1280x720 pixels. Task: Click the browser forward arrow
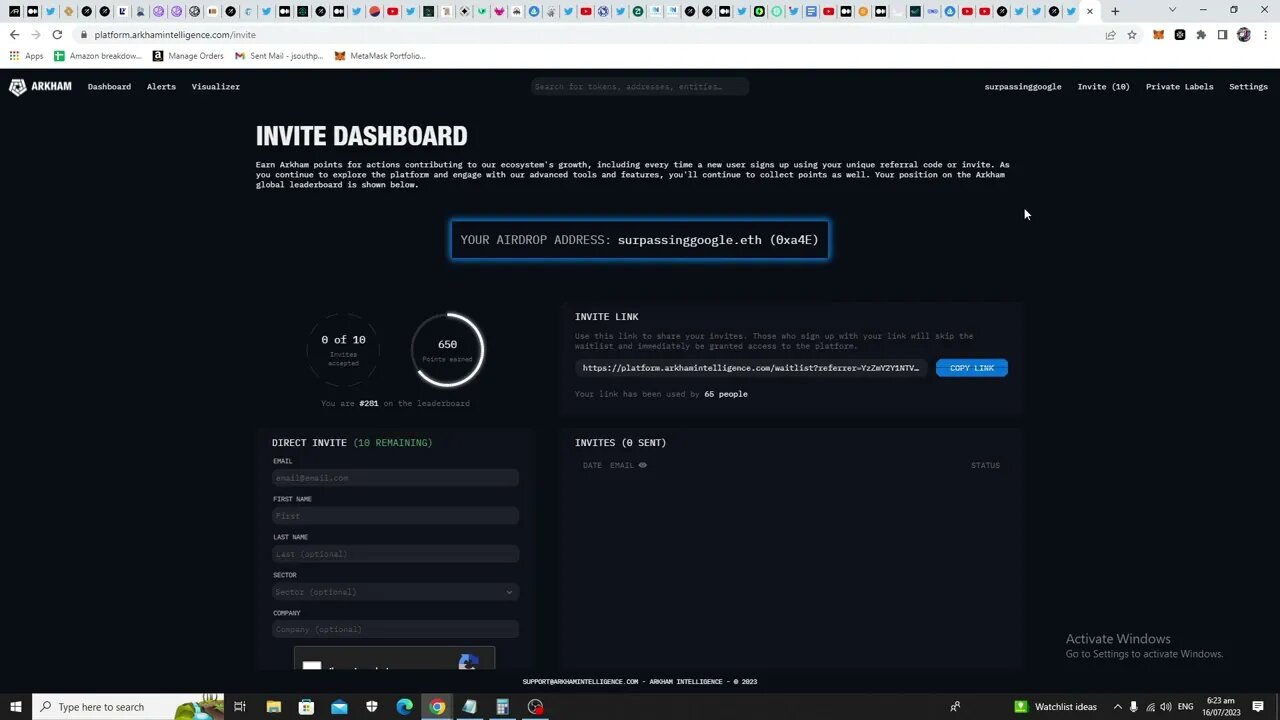tap(35, 34)
